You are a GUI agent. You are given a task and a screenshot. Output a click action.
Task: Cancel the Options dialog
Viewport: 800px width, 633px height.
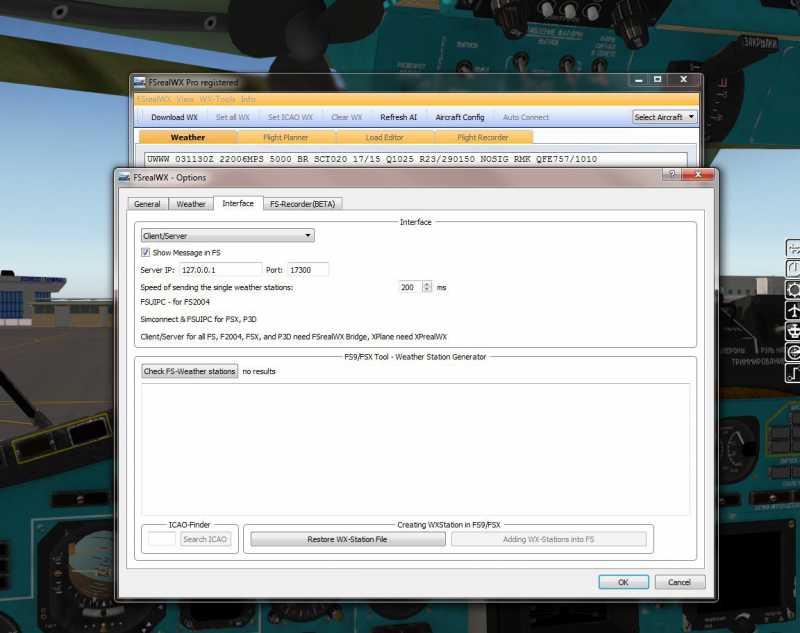pyautogui.click(x=680, y=582)
